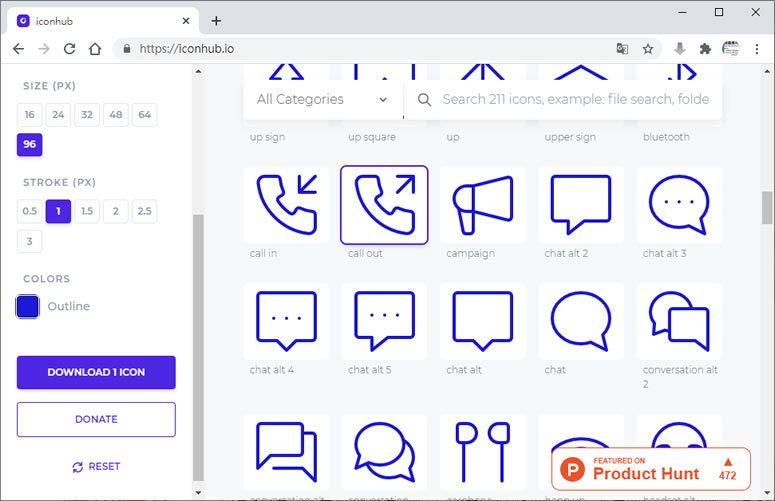Open Chrome three-dot menu
Image resolution: width=775 pixels, height=501 pixels.
757,49
